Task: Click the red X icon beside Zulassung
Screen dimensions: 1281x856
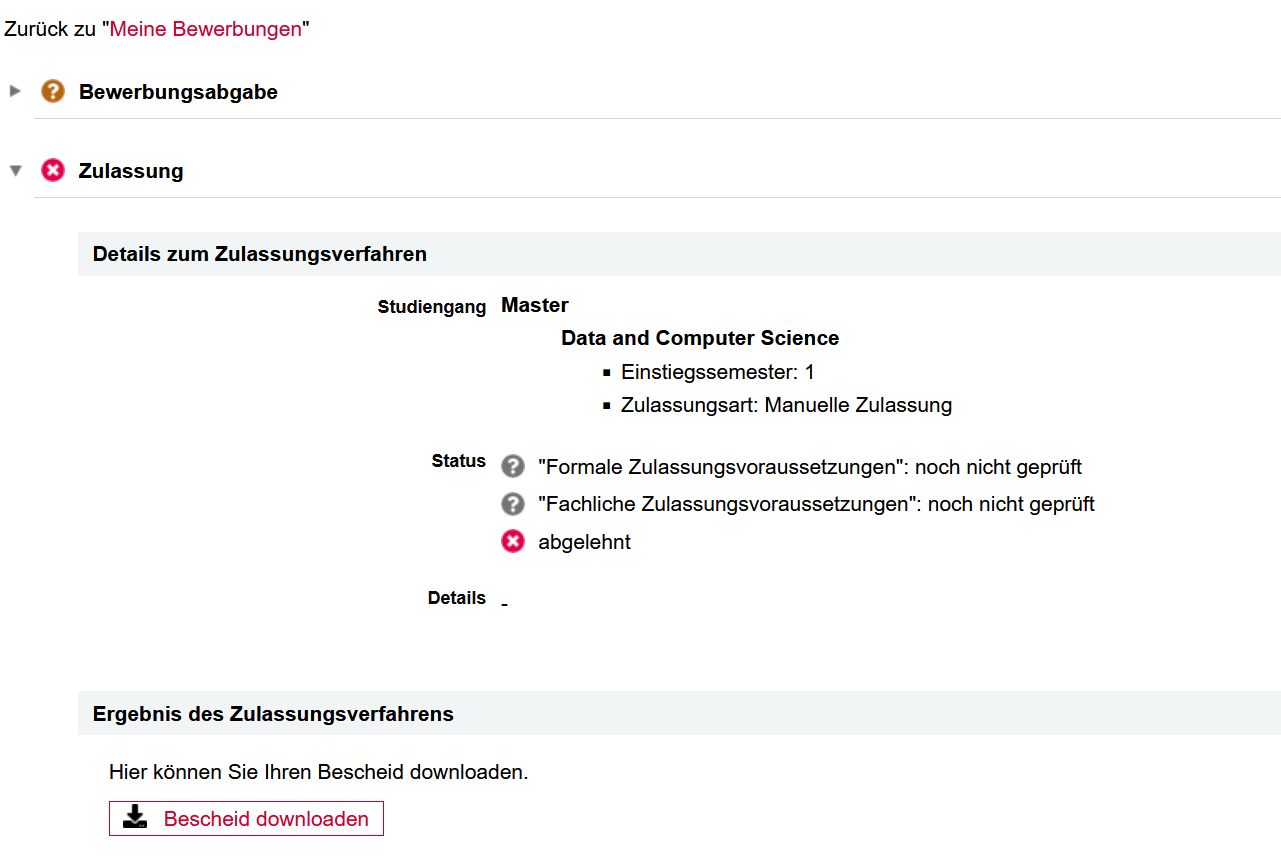Action: 52,171
